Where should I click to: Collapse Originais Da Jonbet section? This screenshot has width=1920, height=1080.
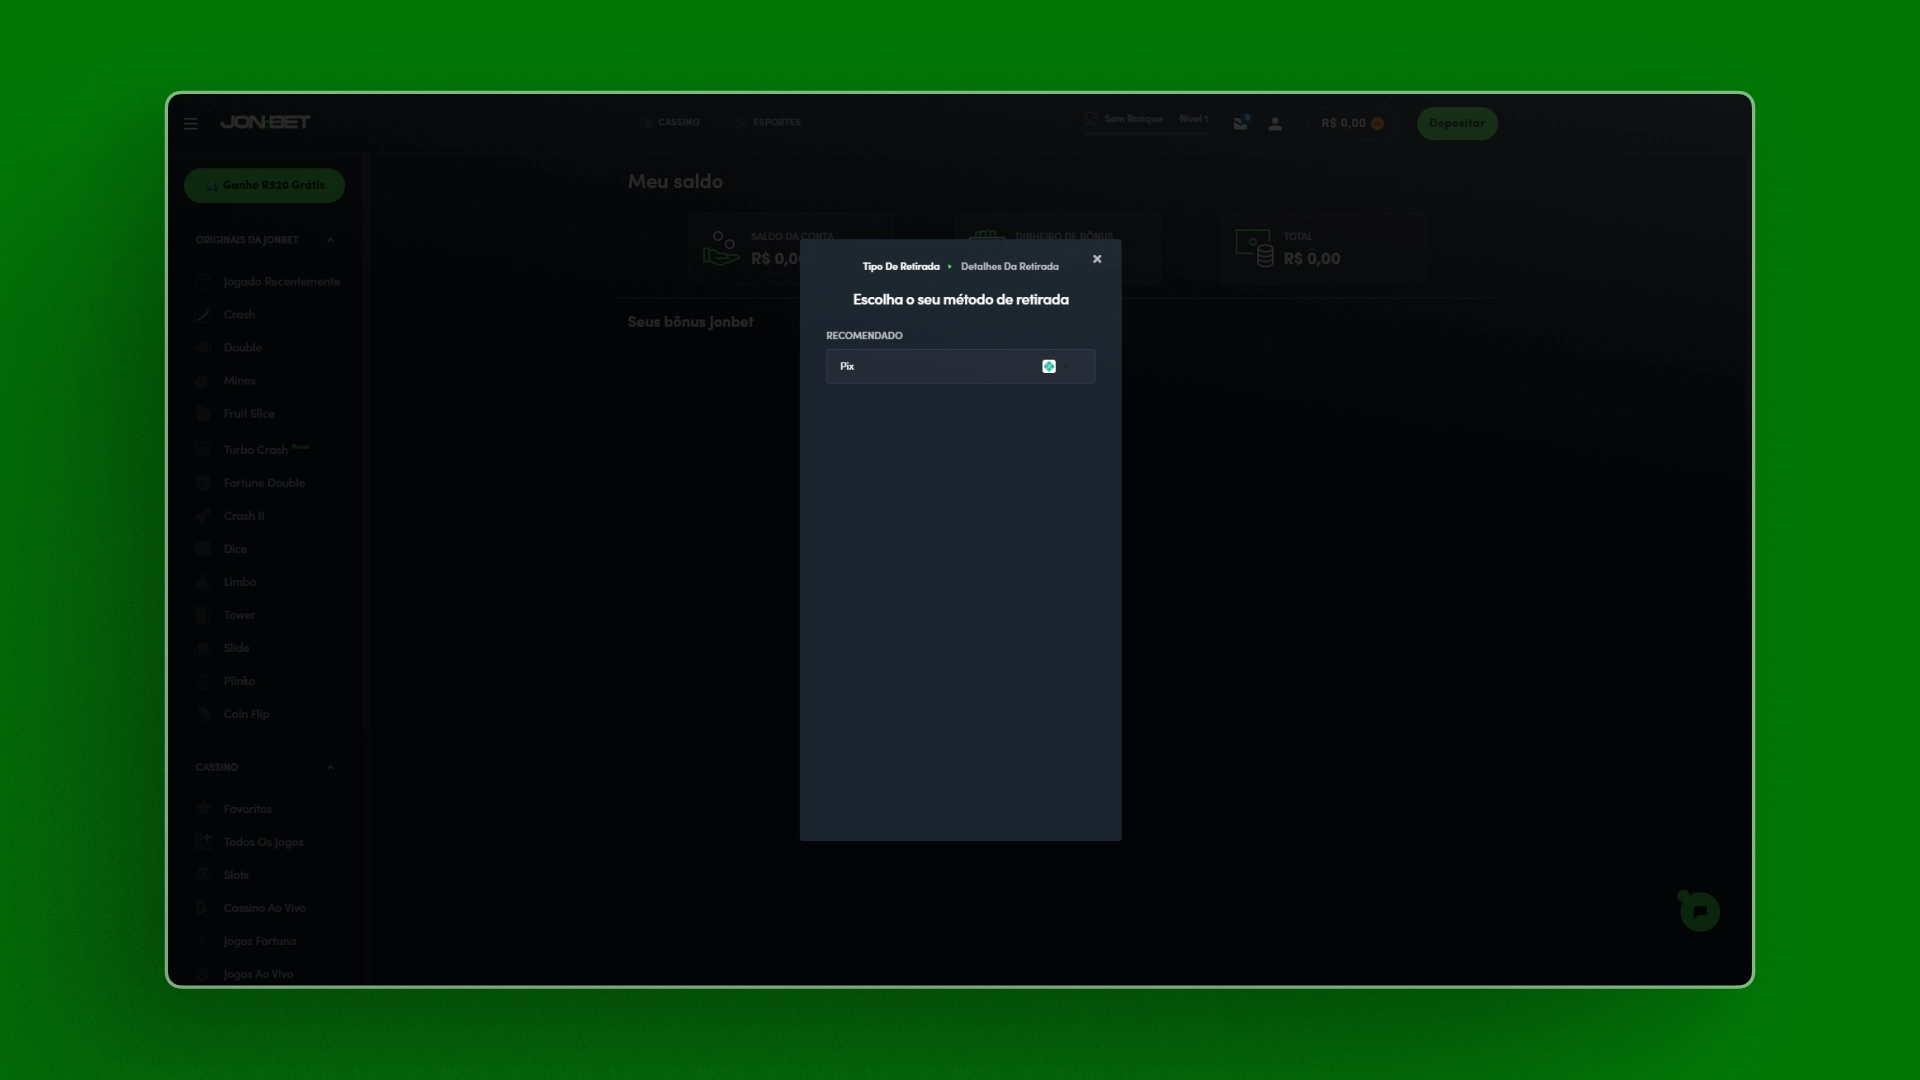(330, 240)
